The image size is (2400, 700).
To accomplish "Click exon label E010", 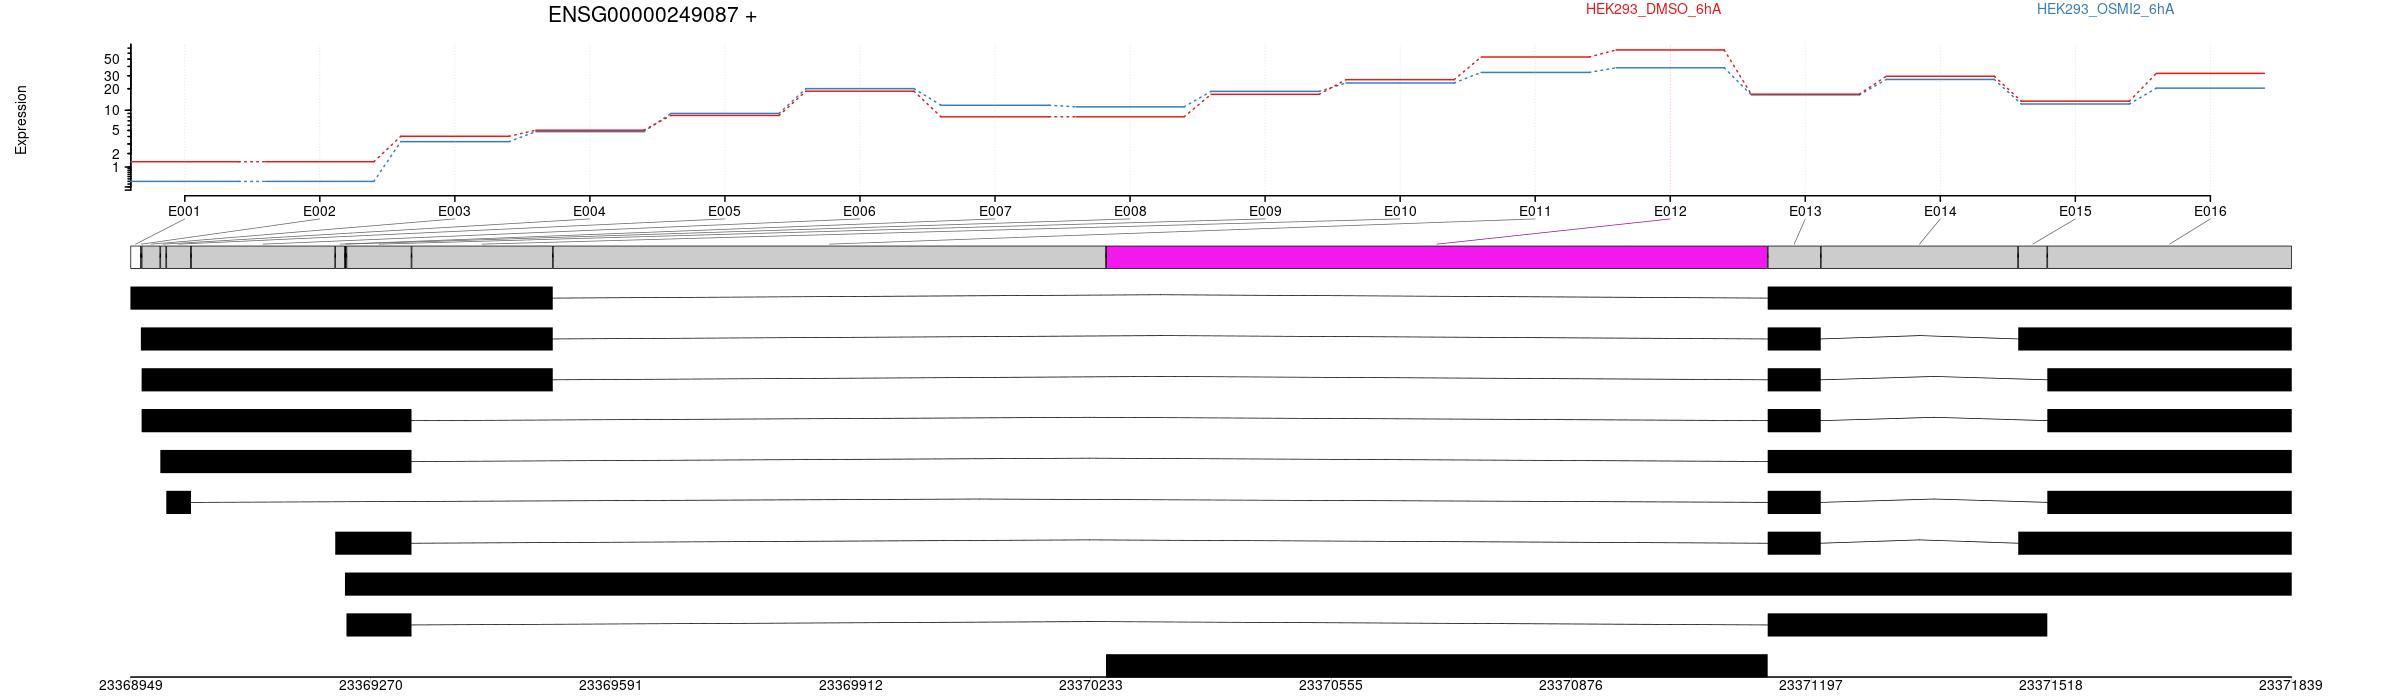I will point(1400,211).
